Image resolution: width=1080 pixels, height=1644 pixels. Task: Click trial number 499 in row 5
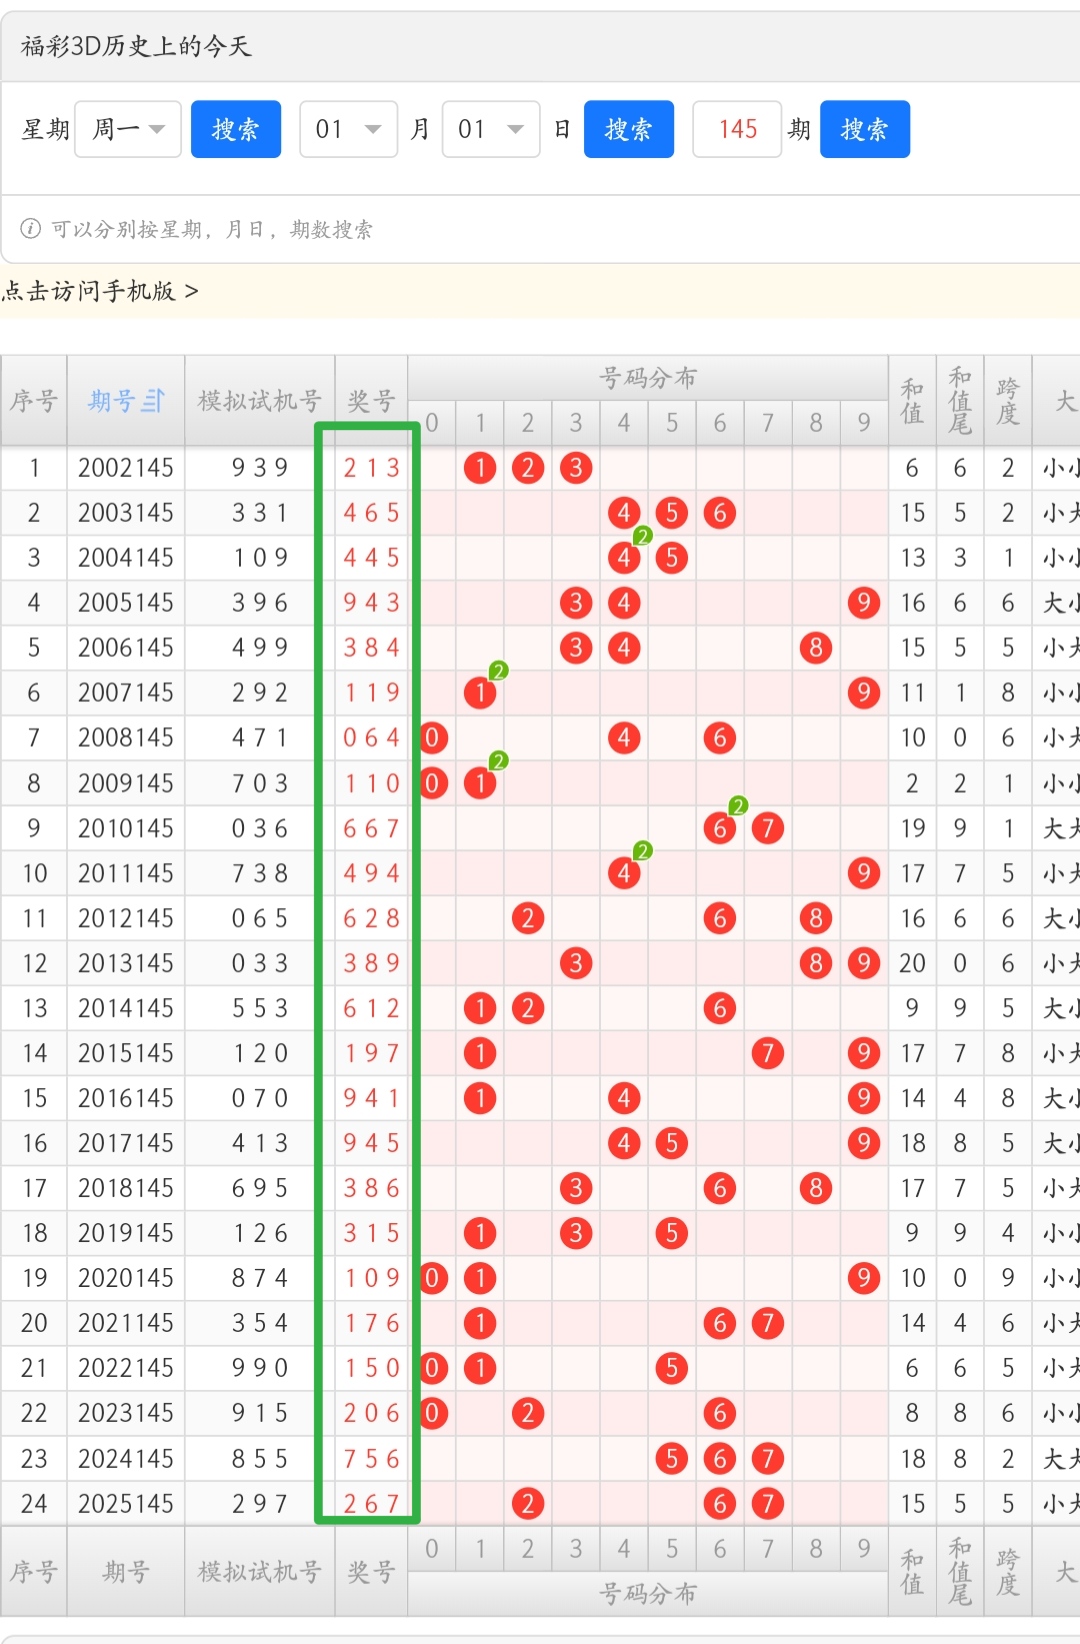coord(260,648)
